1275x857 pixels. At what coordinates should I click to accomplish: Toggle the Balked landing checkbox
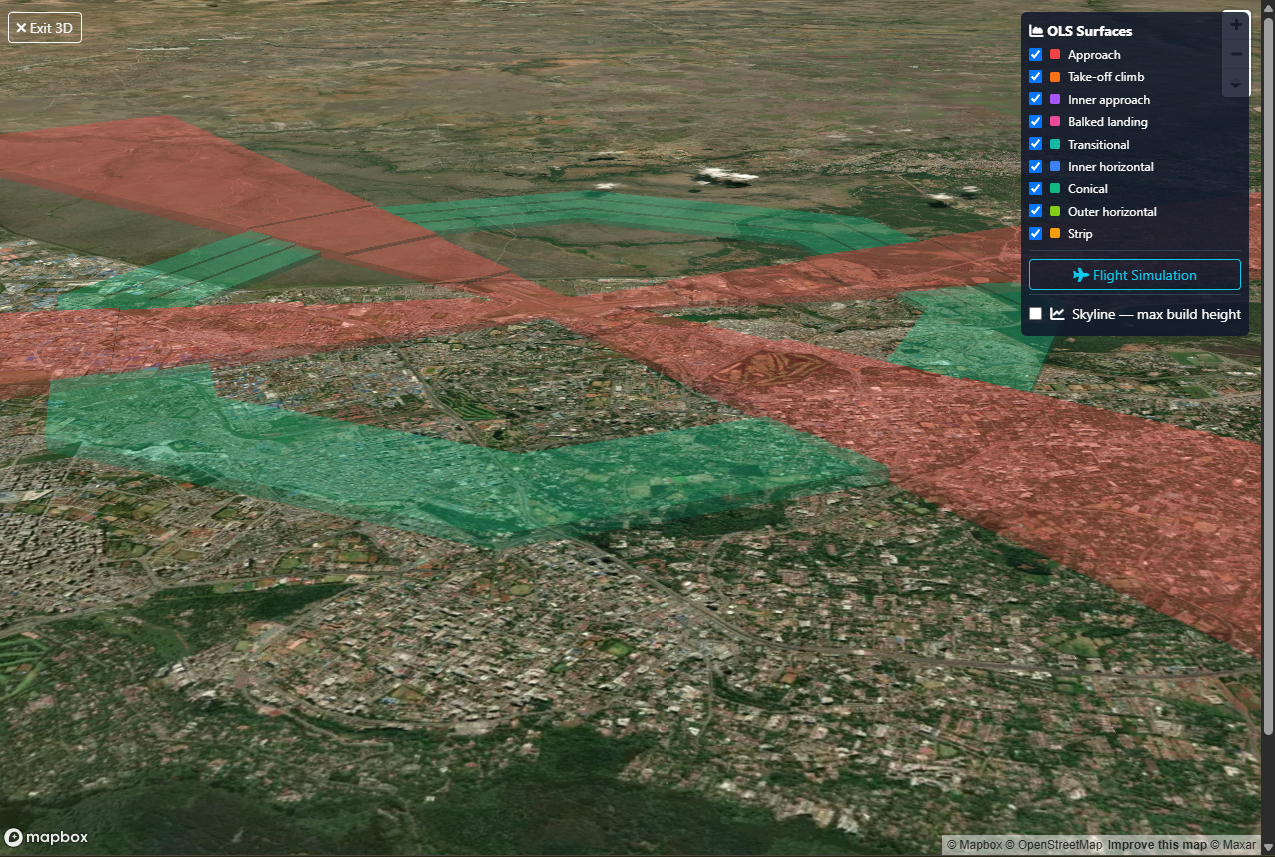1036,122
